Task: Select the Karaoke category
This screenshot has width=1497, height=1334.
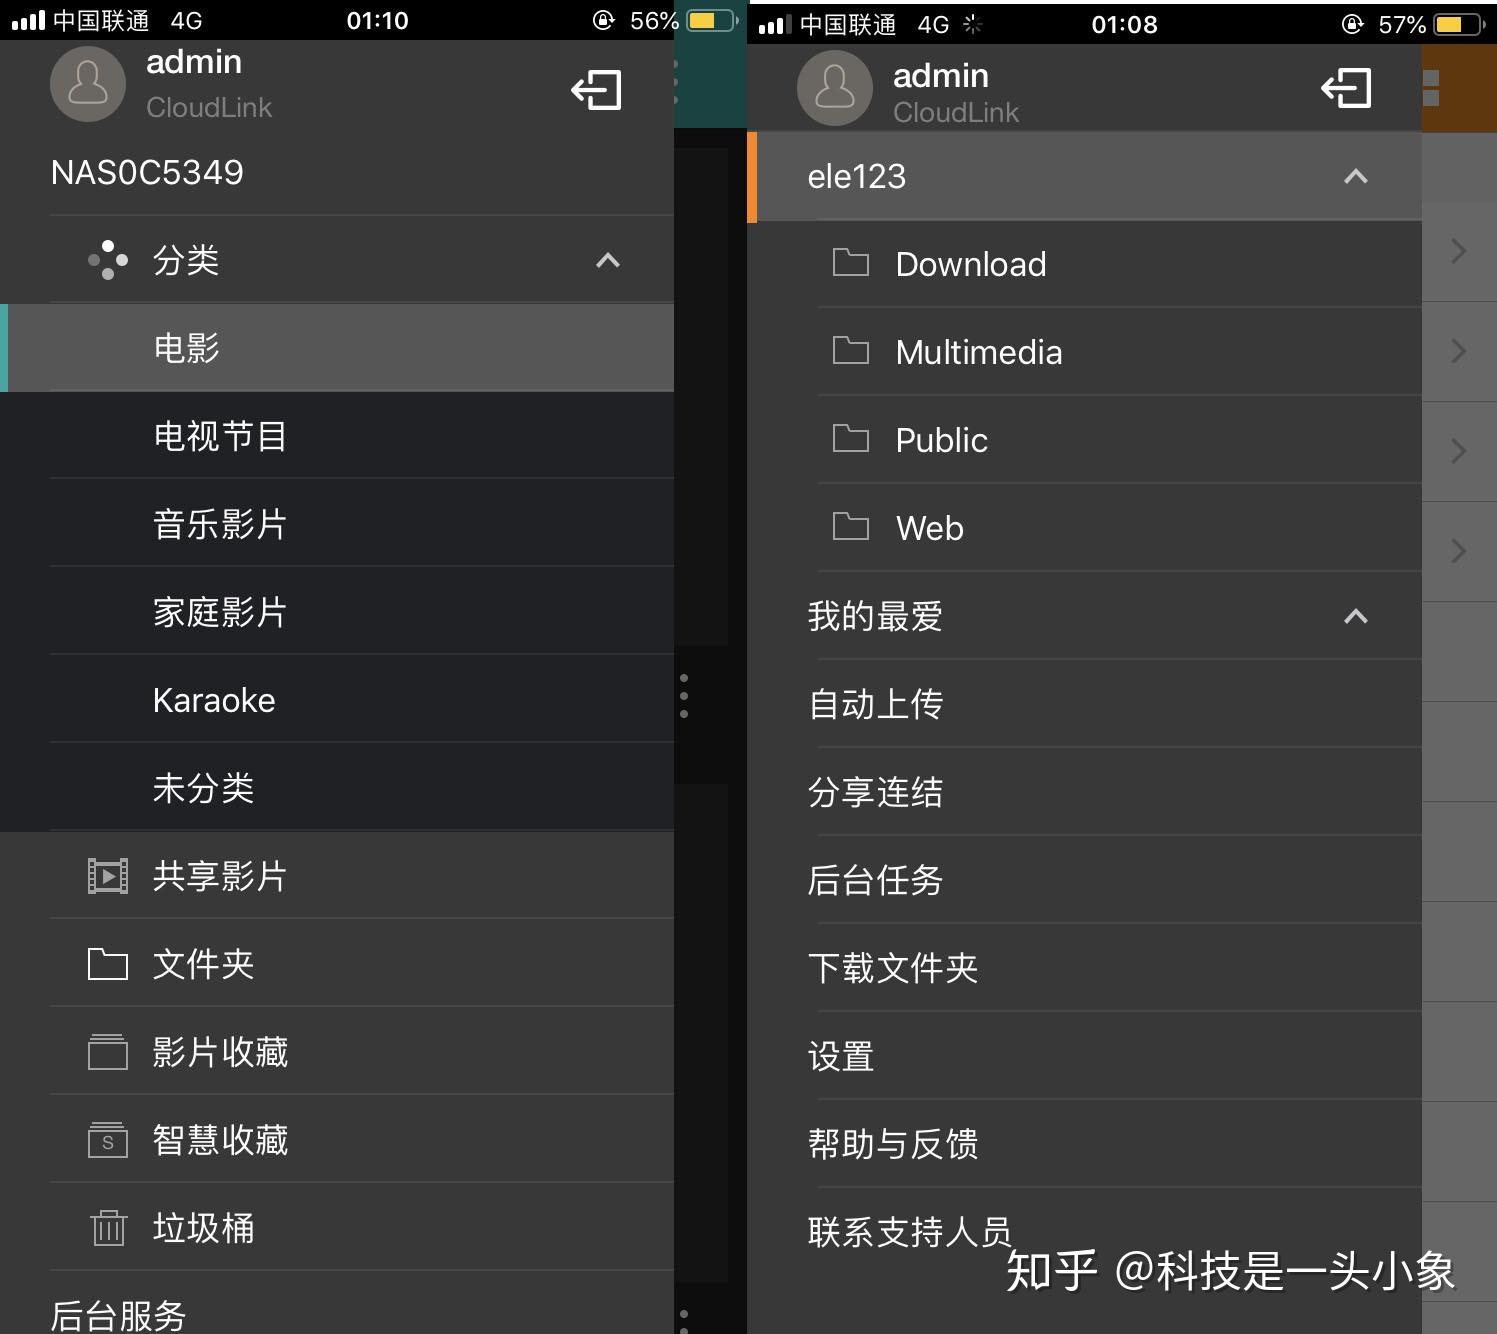Action: [213, 700]
